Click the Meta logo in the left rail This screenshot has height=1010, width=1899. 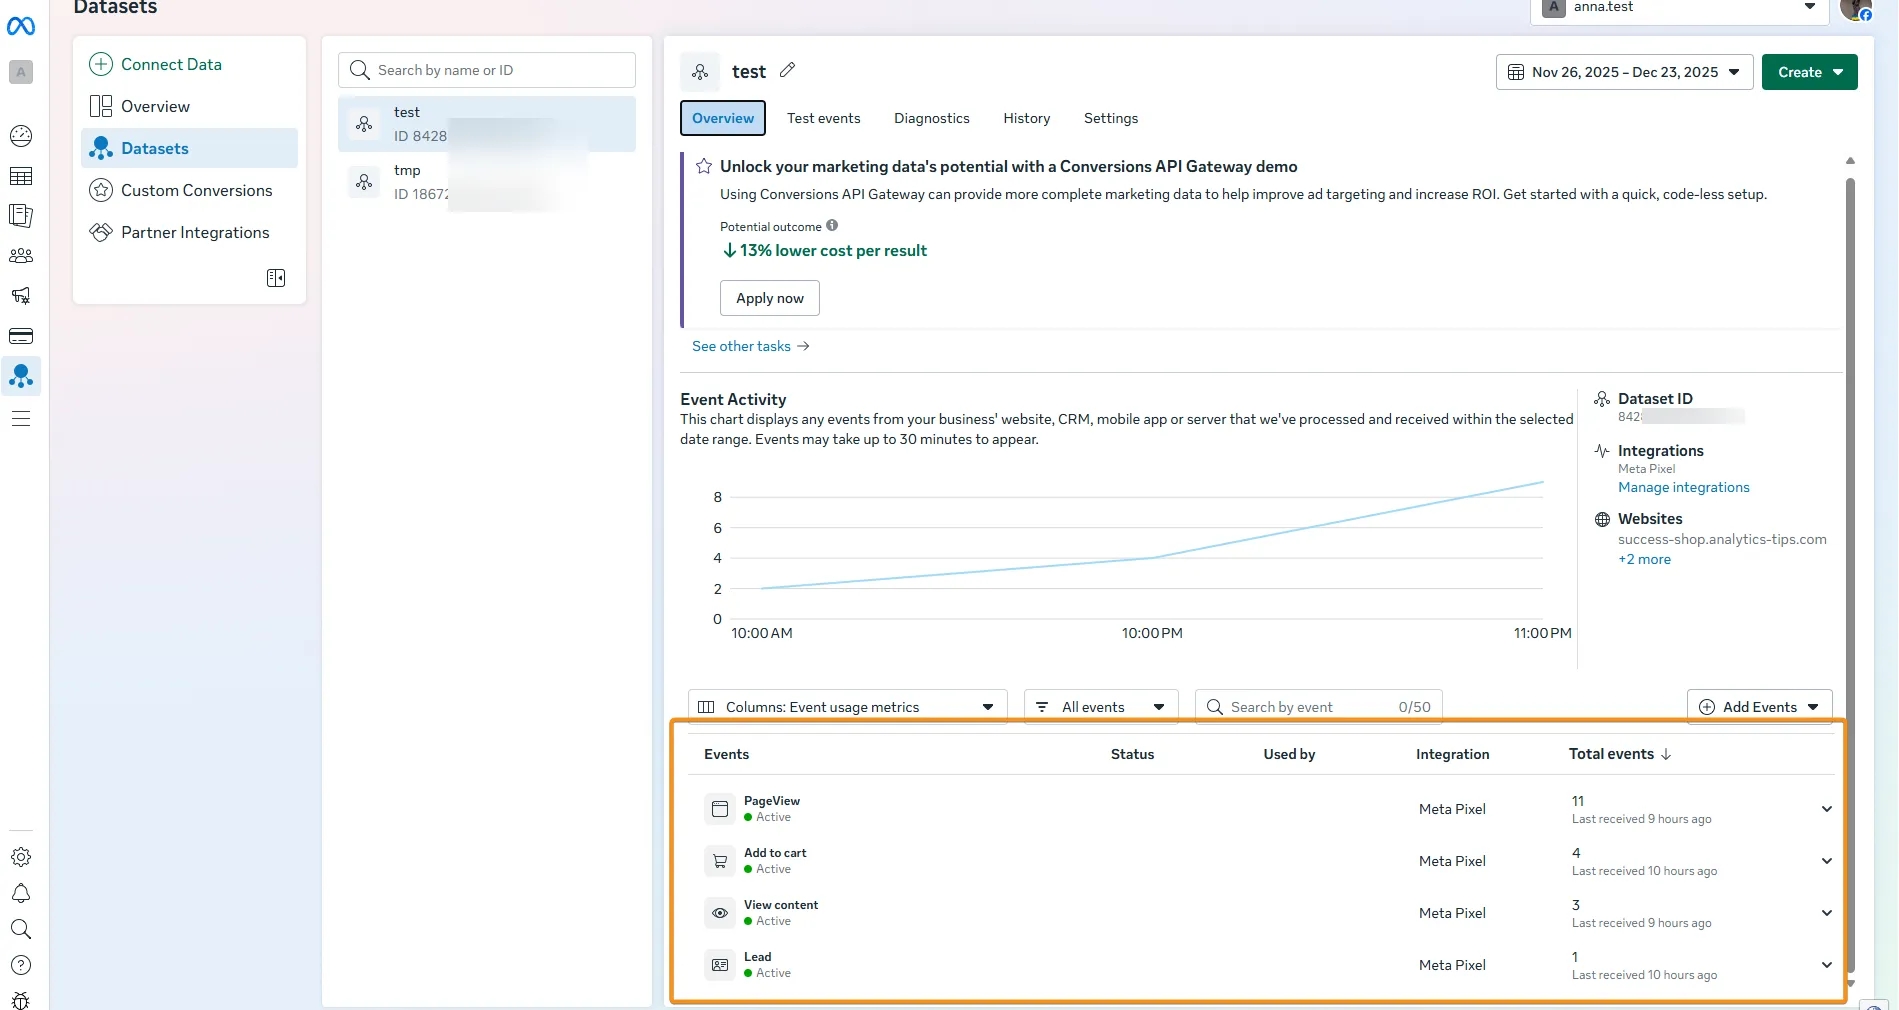coord(21,26)
